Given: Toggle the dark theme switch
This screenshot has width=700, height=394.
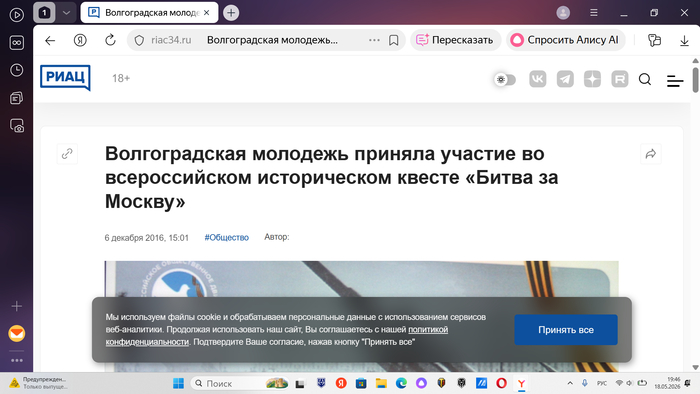Looking at the screenshot, I should [x=505, y=79].
